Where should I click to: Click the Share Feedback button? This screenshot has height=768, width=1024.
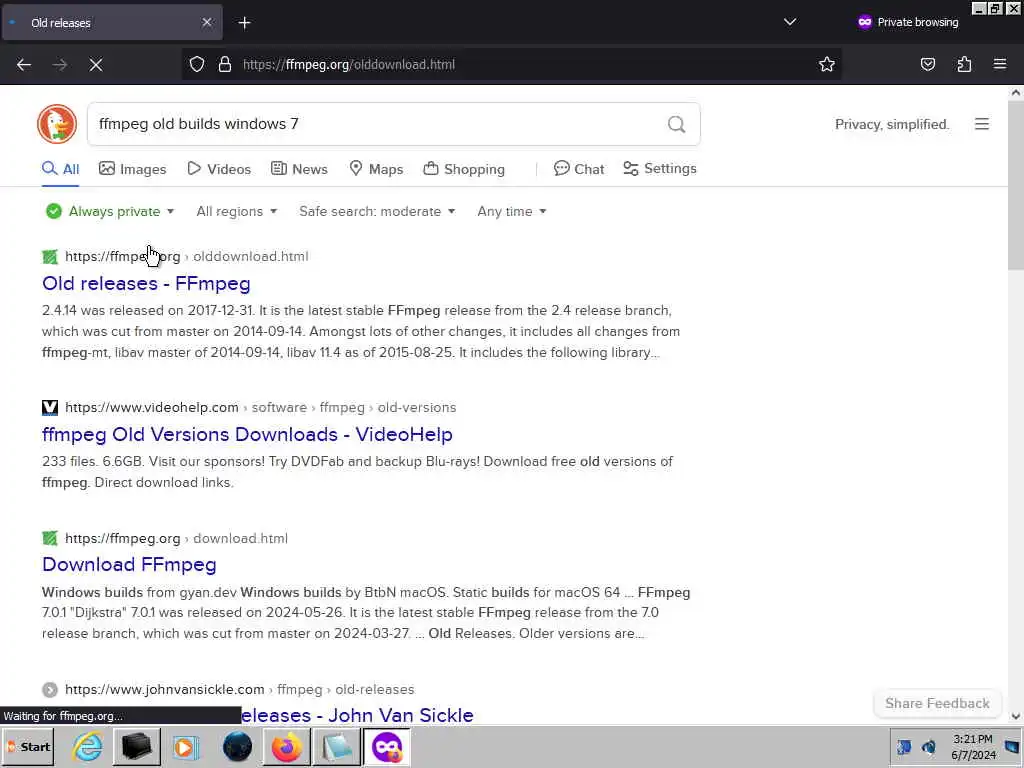point(937,703)
